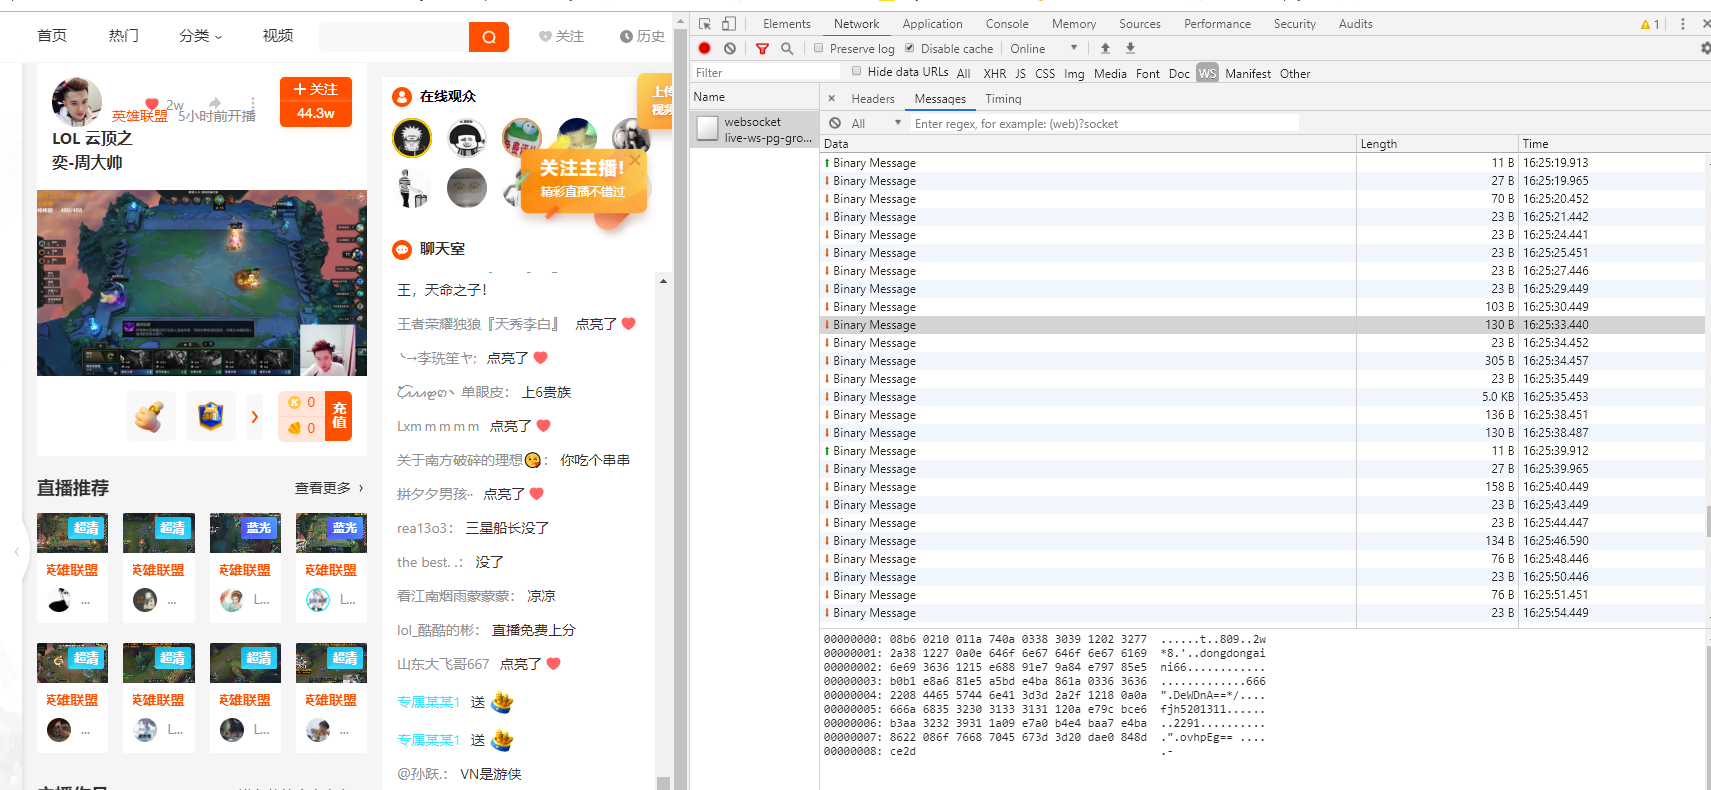Click the network Filter input field
This screenshot has width=1711, height=790.
point(767,73)
